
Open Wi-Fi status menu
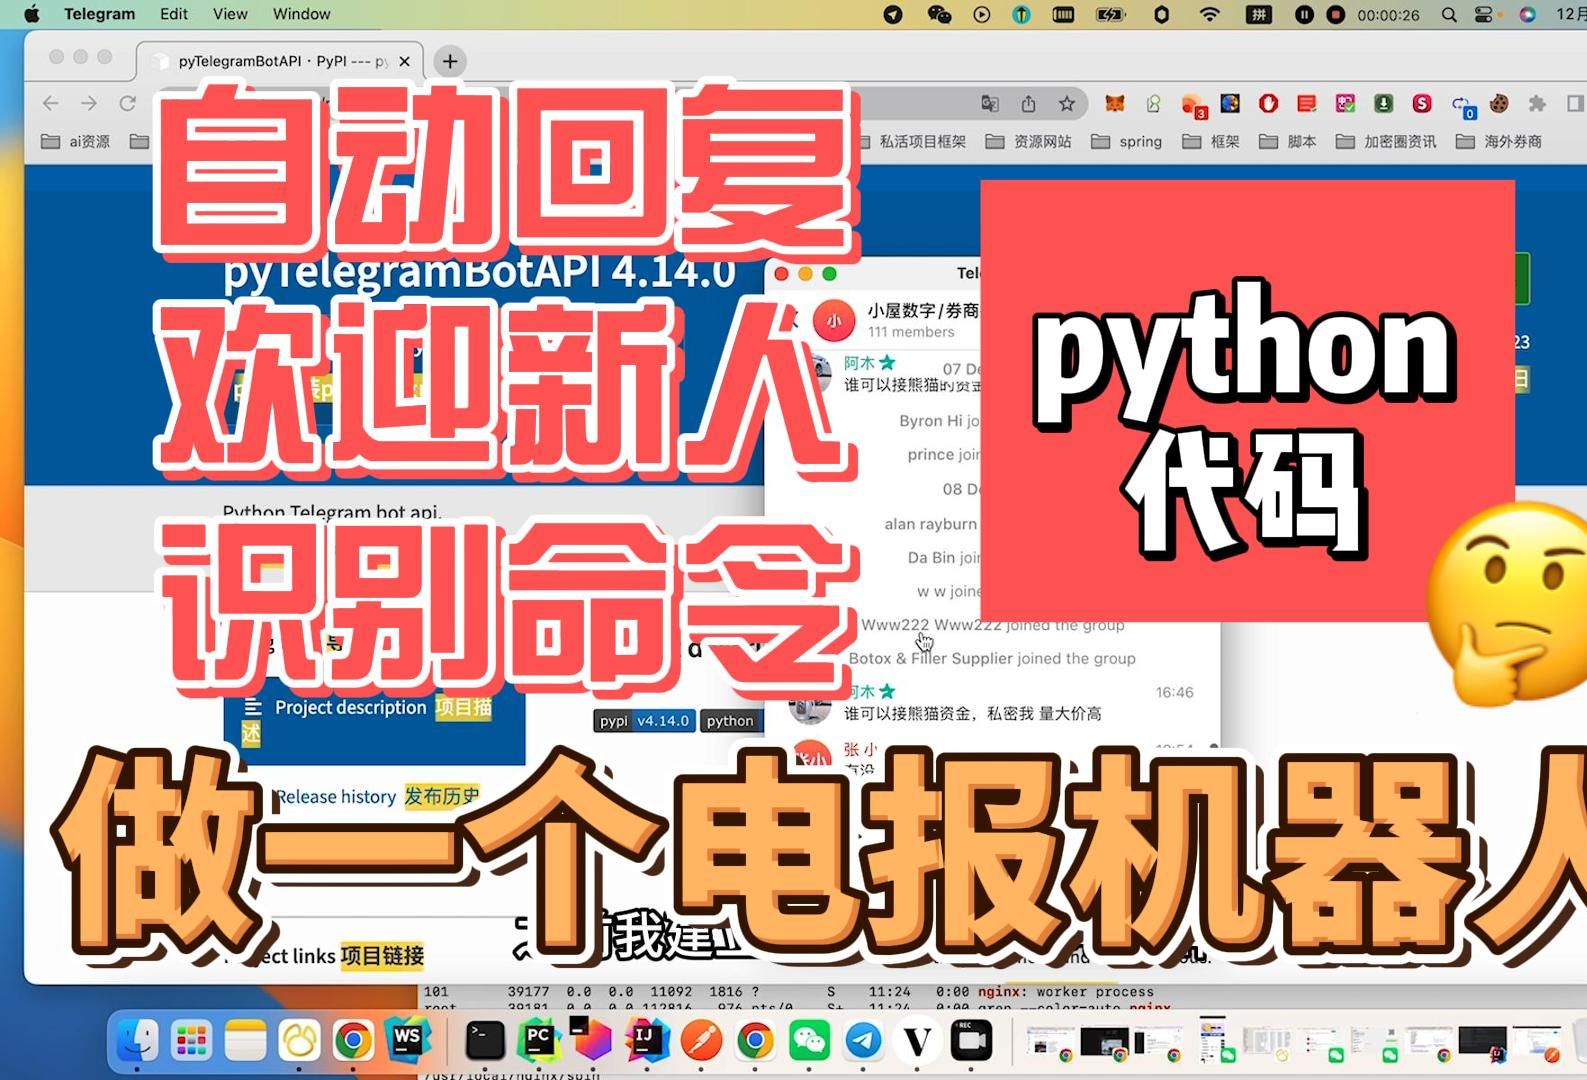1209,14
